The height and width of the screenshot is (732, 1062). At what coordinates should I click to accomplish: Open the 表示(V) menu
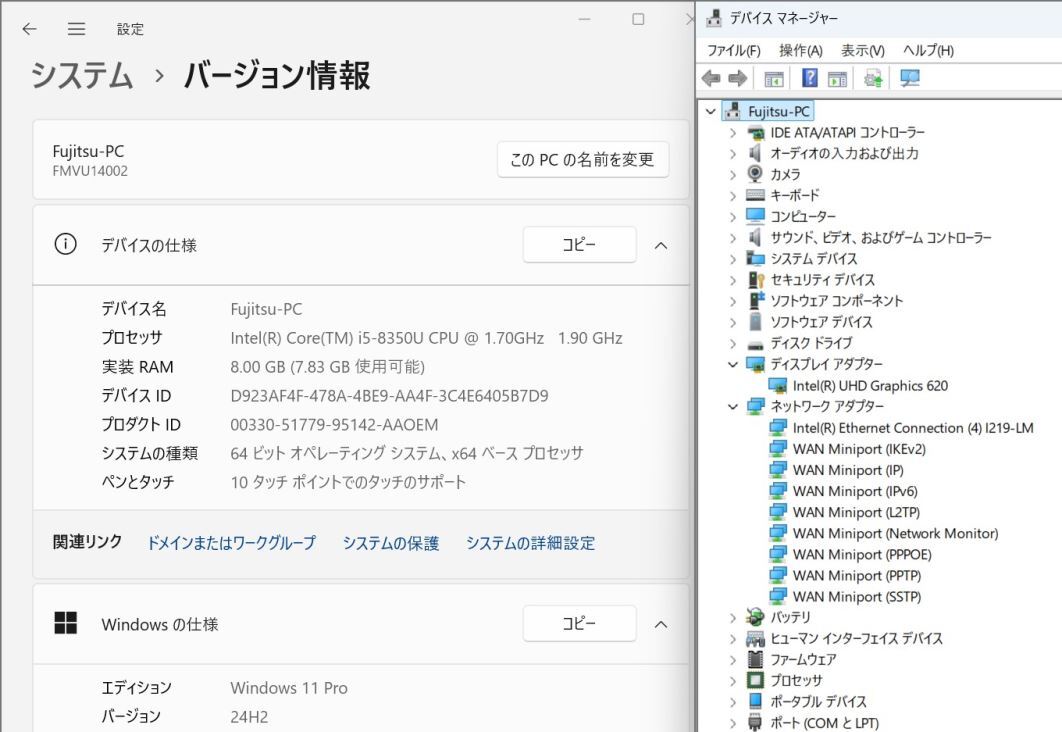pos(862,51)
